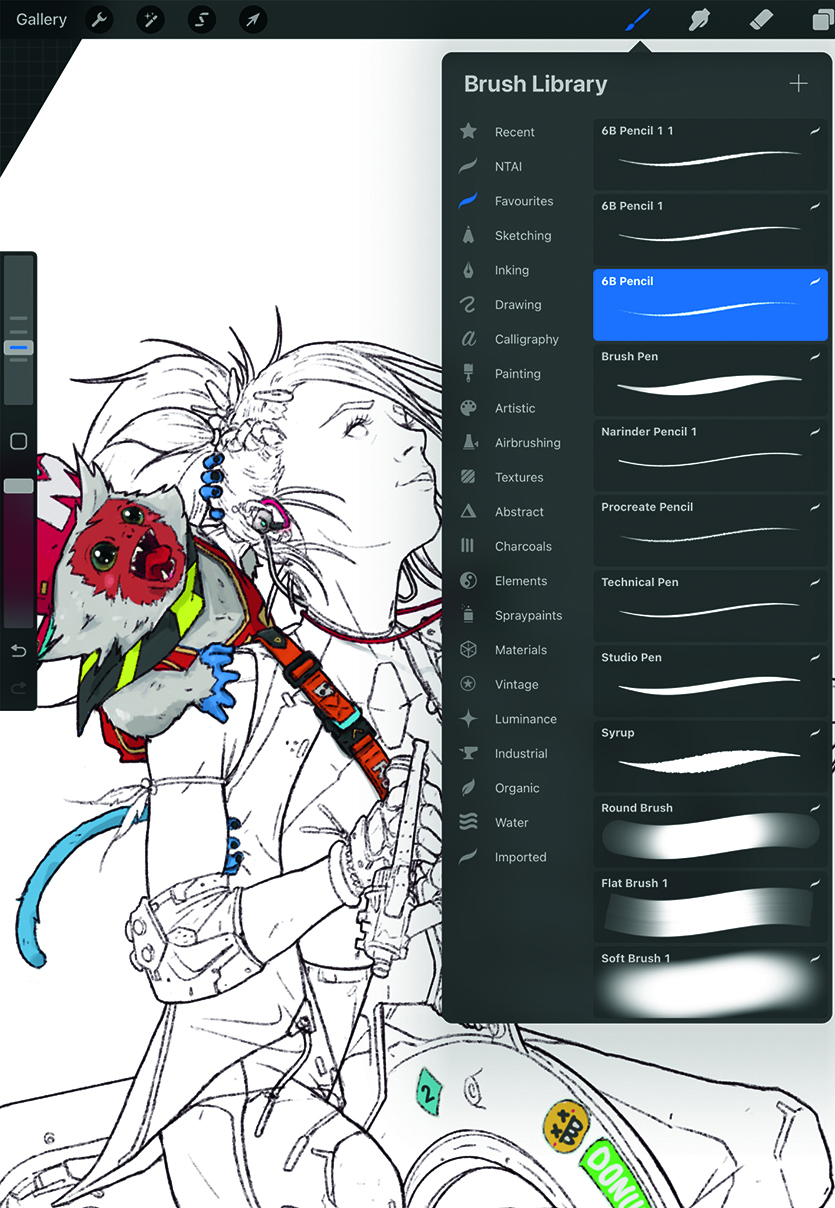Select the Technical Pen brush
The width and height of the screenshot is (835, 1208).
(x=710, y=606)
